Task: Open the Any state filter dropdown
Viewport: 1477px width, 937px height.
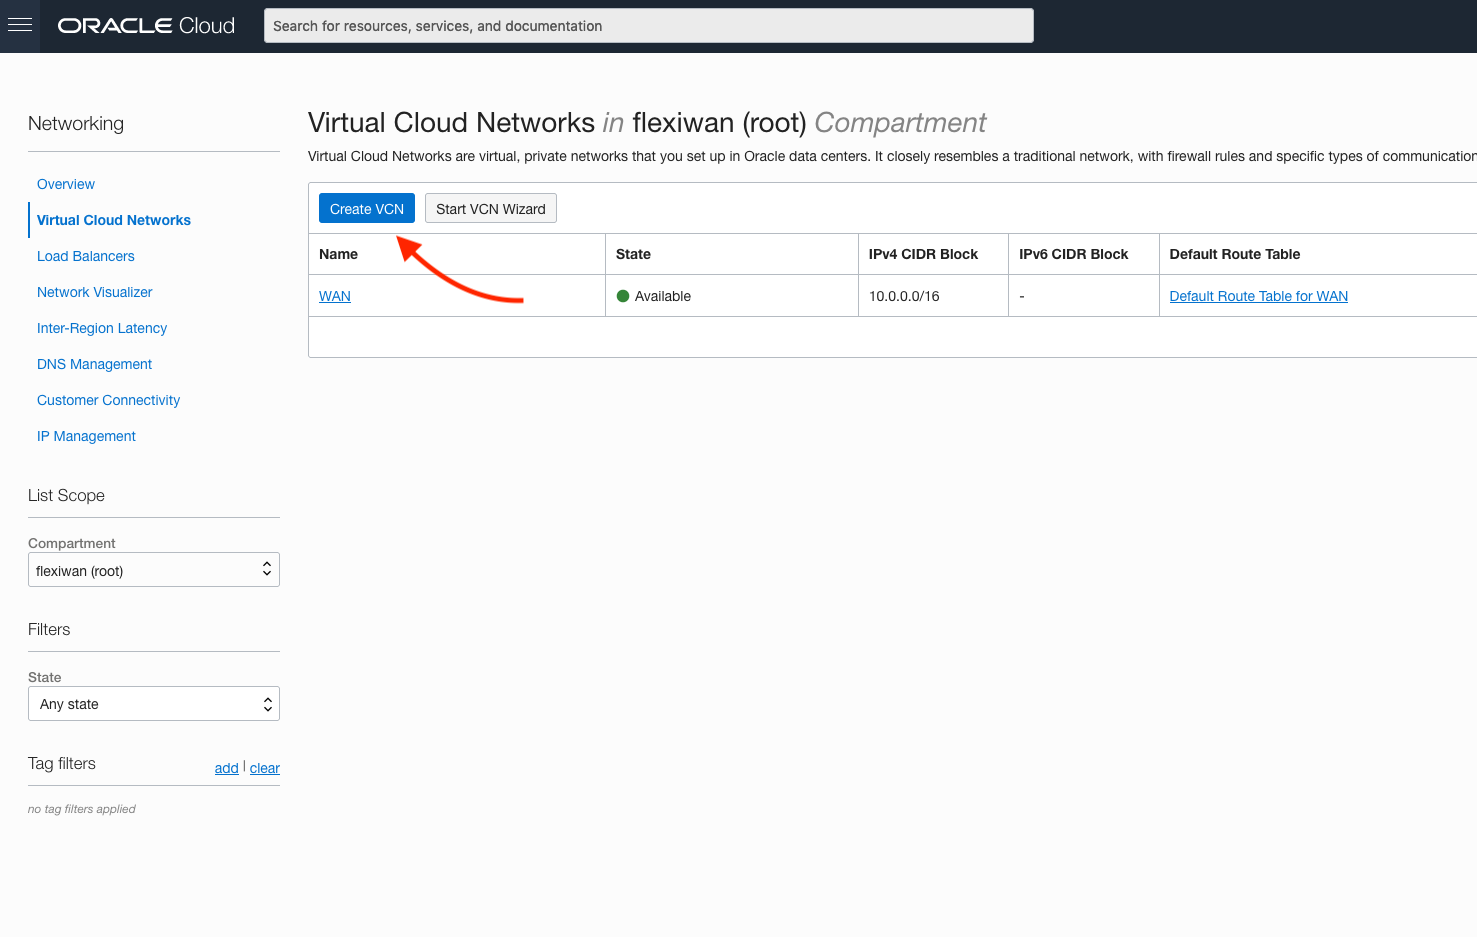Action: coord(154,704)
